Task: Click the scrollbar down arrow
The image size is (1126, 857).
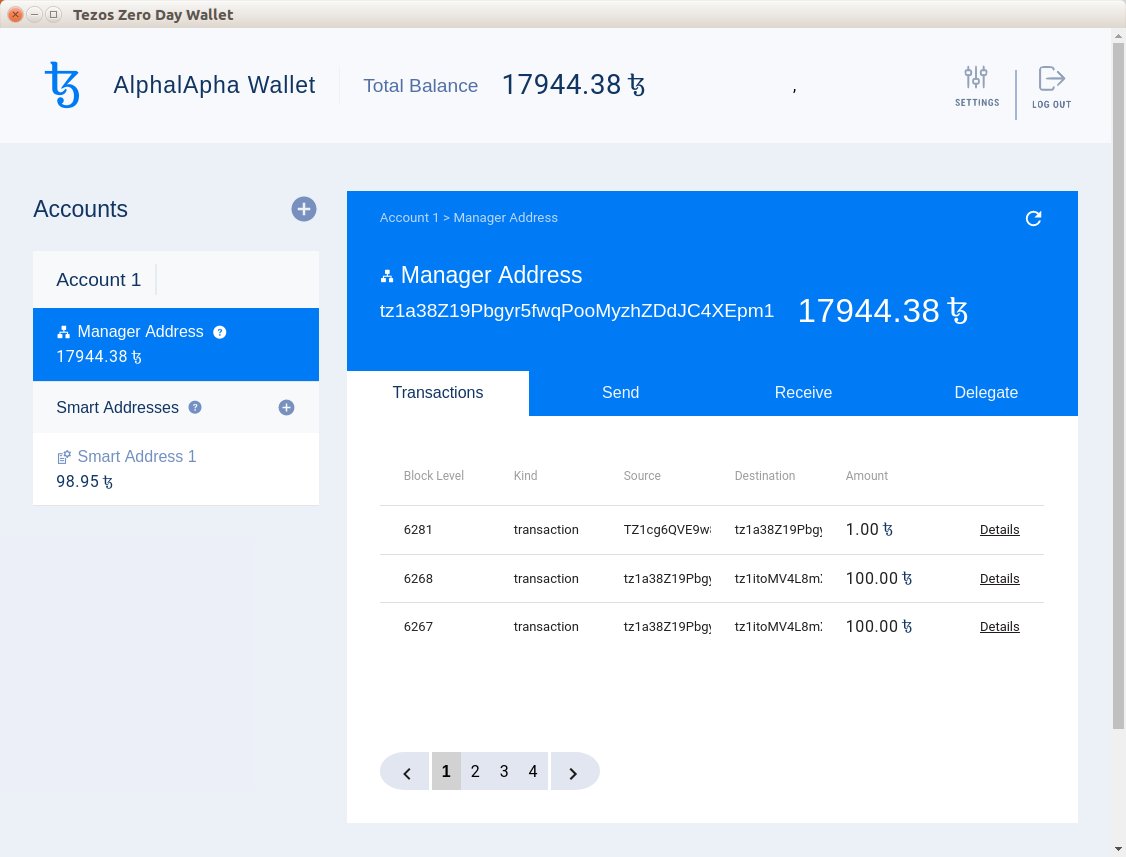Action: (1118, 849)
